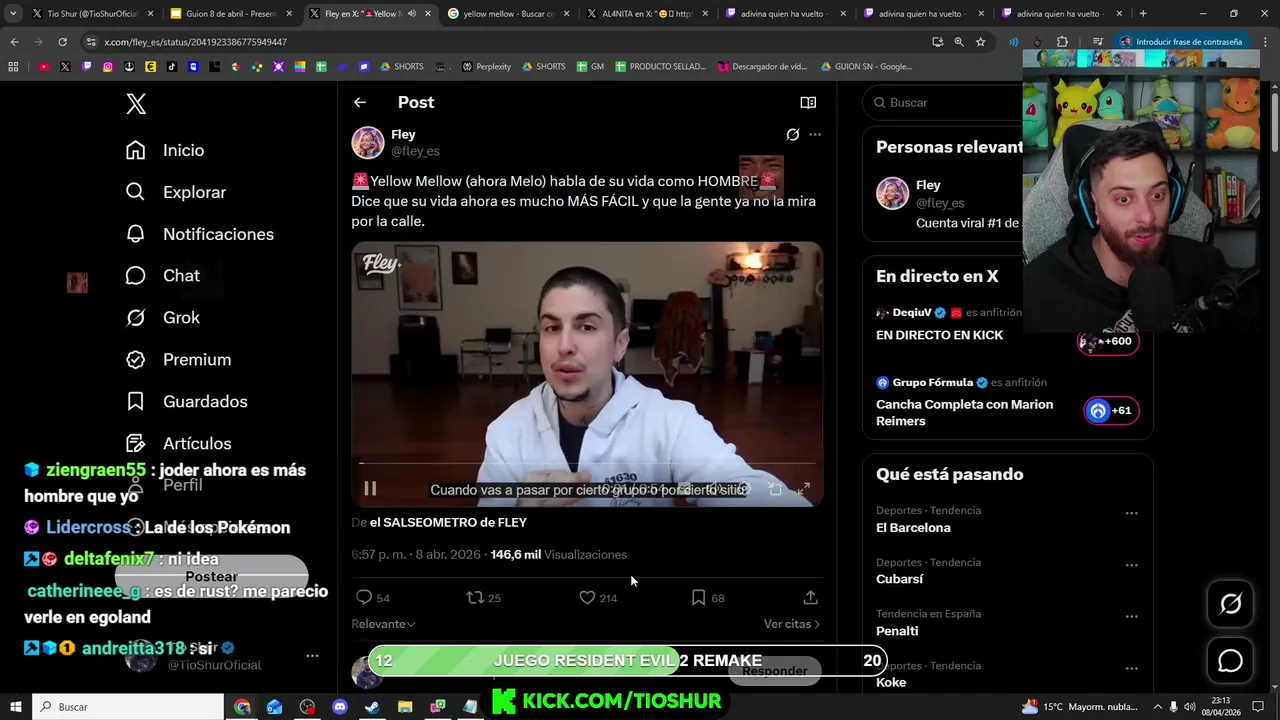1280x720 pixels.
Task: Open Fley's profile avatar on the post
Action: (x=368, y=142)
